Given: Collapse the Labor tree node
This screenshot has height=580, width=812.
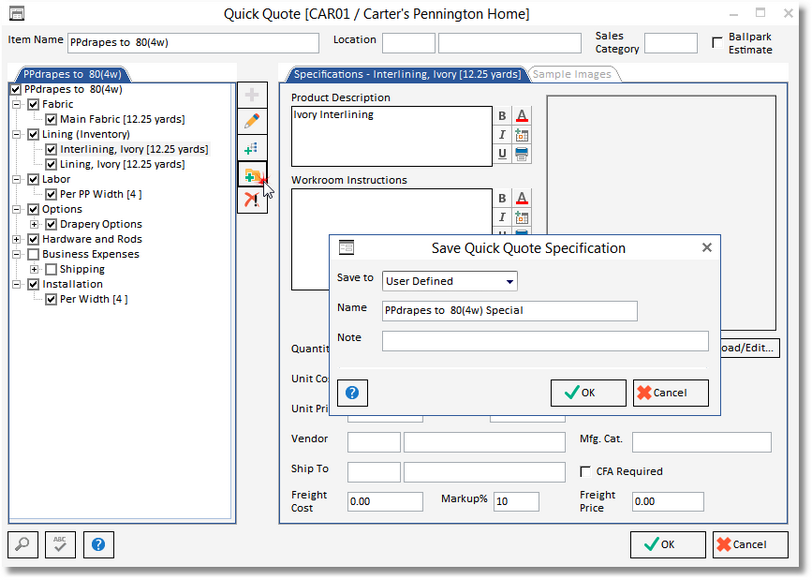Looking at the screenshot, I should point(17,180).
